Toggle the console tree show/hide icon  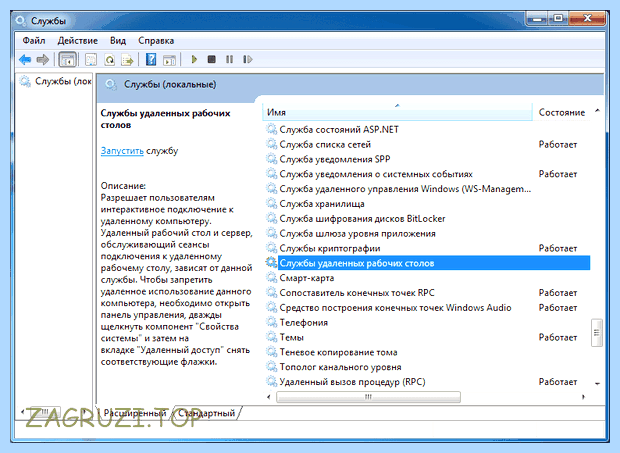67,60
